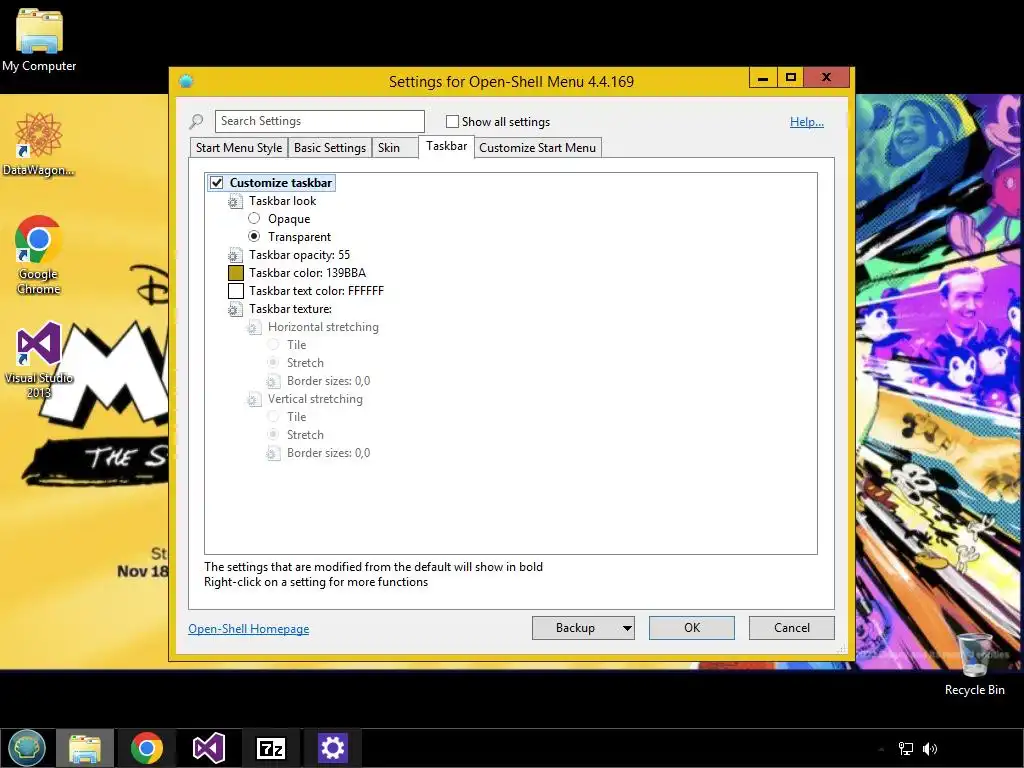
Task: Enable the Show all settings checkbox
Action: point(452,121)
